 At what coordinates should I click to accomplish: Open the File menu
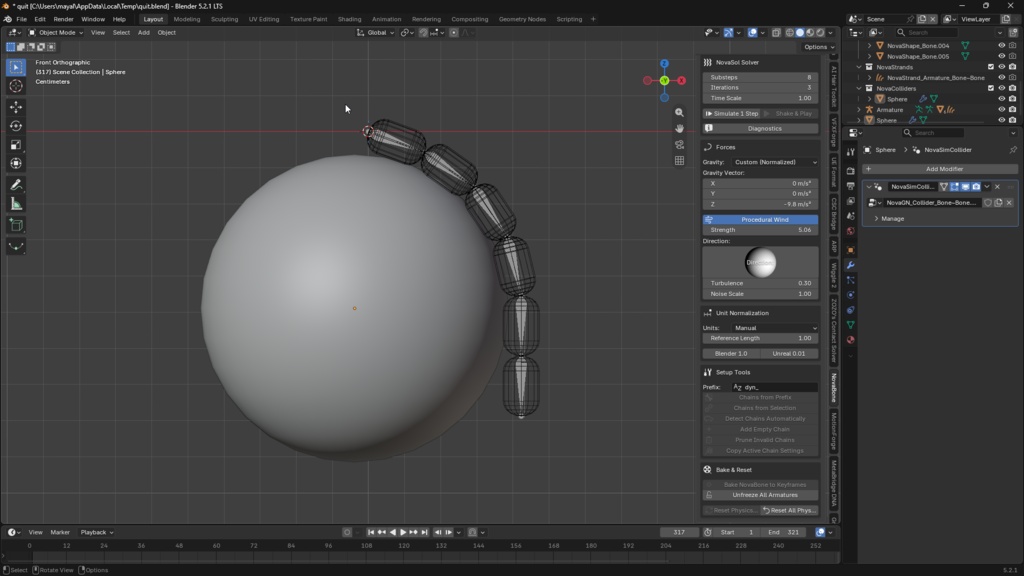22,19
